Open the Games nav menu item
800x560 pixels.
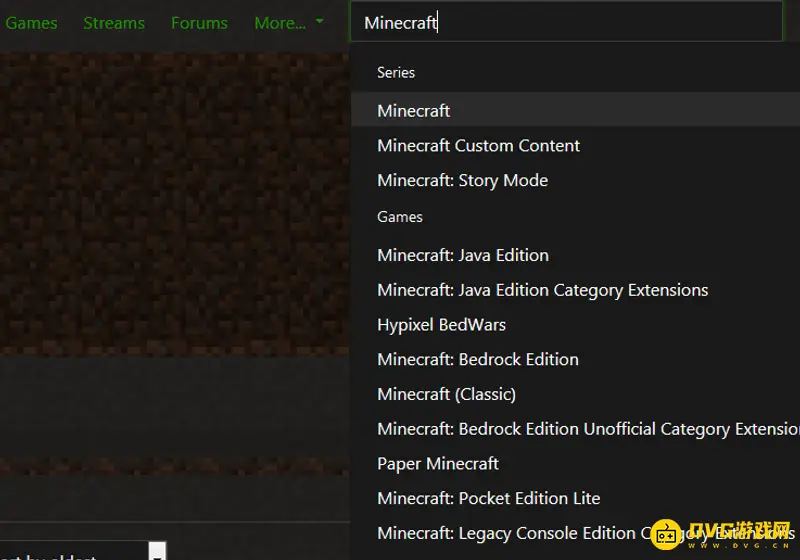click(x=31, y=23)
